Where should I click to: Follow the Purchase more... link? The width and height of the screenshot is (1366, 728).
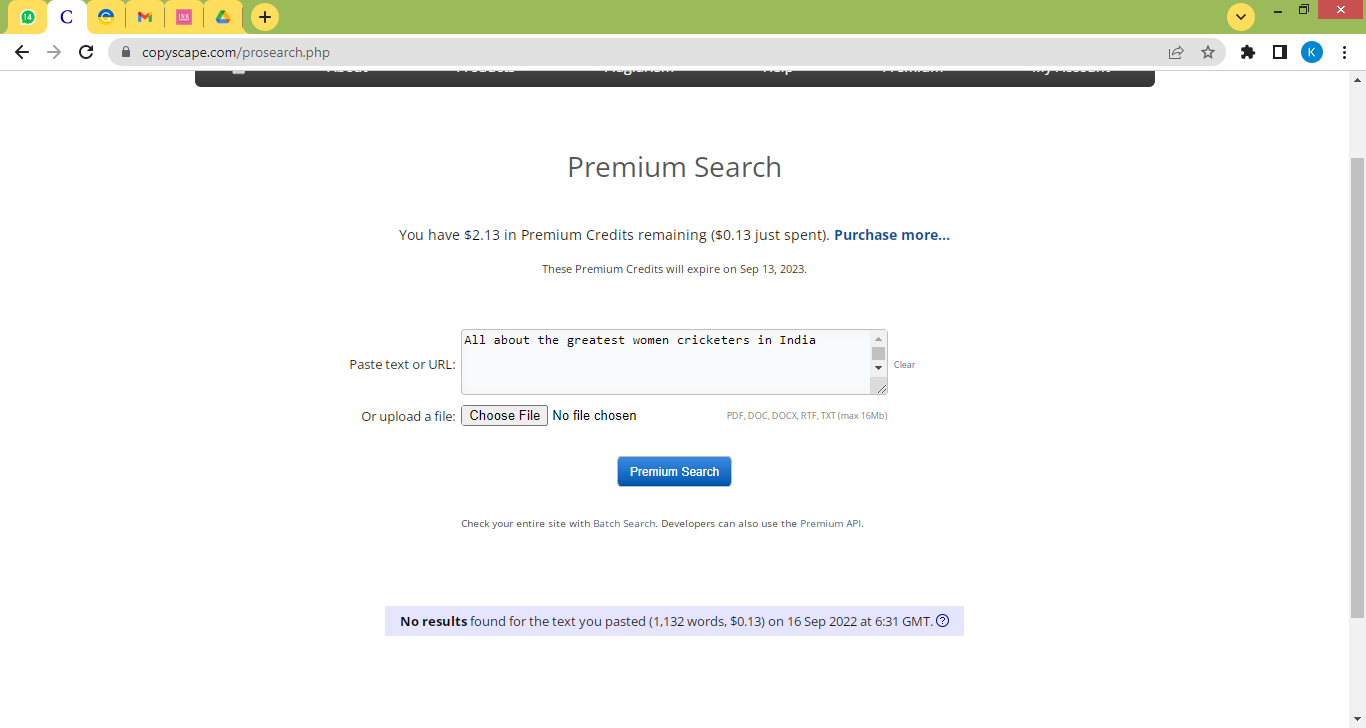coord(892,235)
